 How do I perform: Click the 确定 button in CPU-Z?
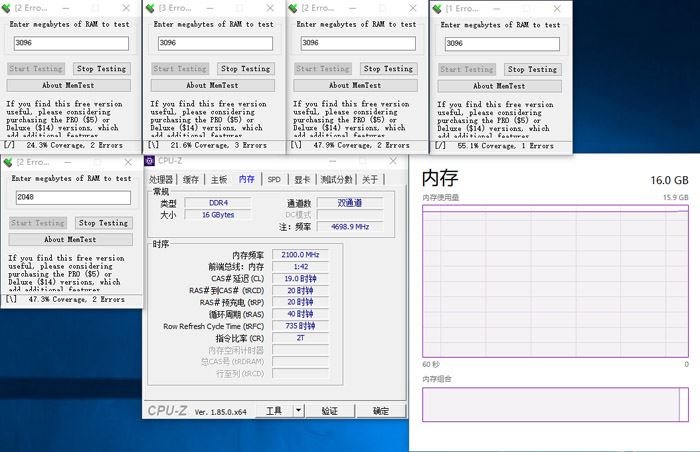click(x=381, y=410)
